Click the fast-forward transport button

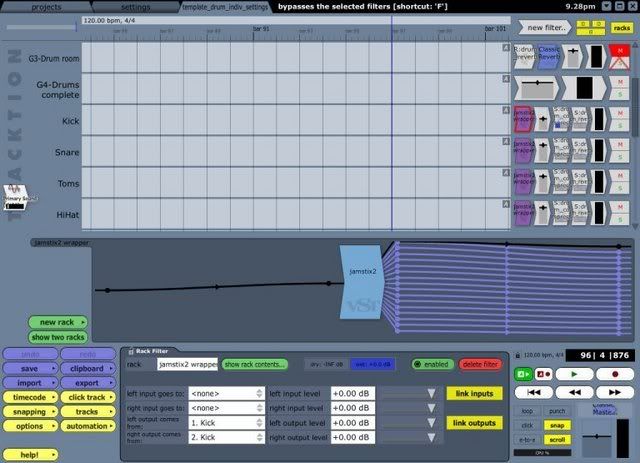click(x=614, y=392)
